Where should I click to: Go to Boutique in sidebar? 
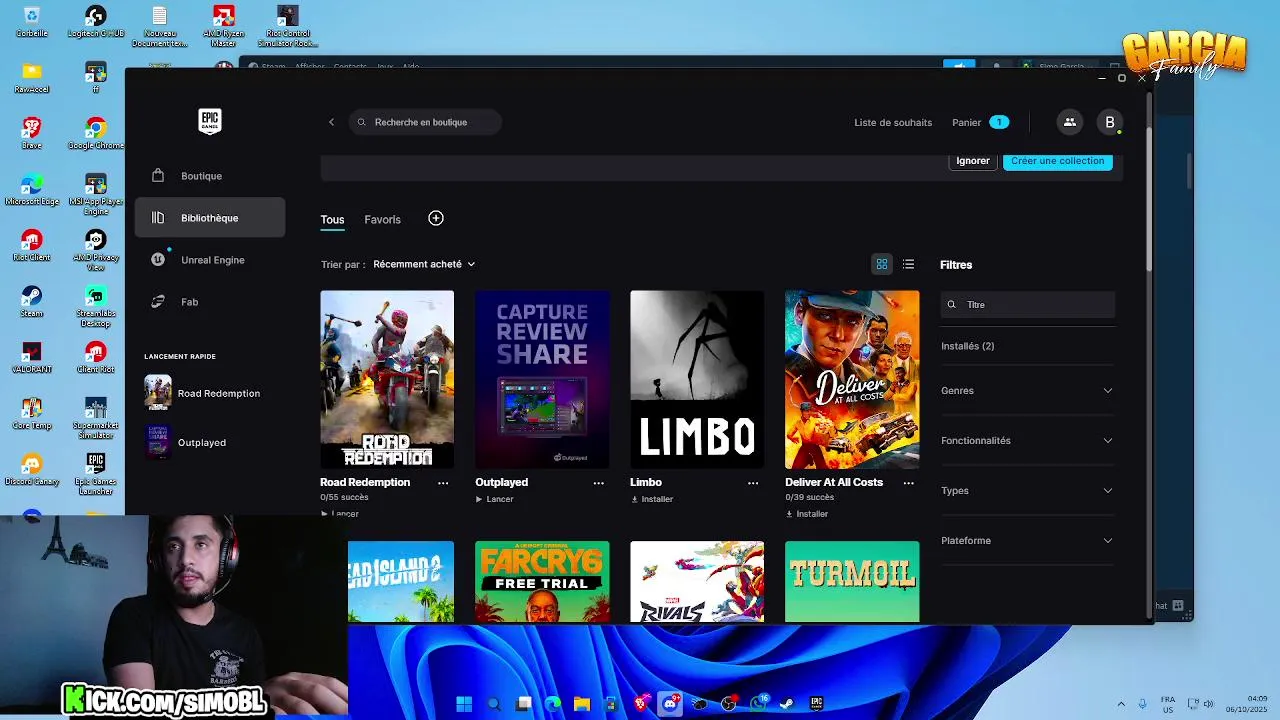click(x=210, y=176)
